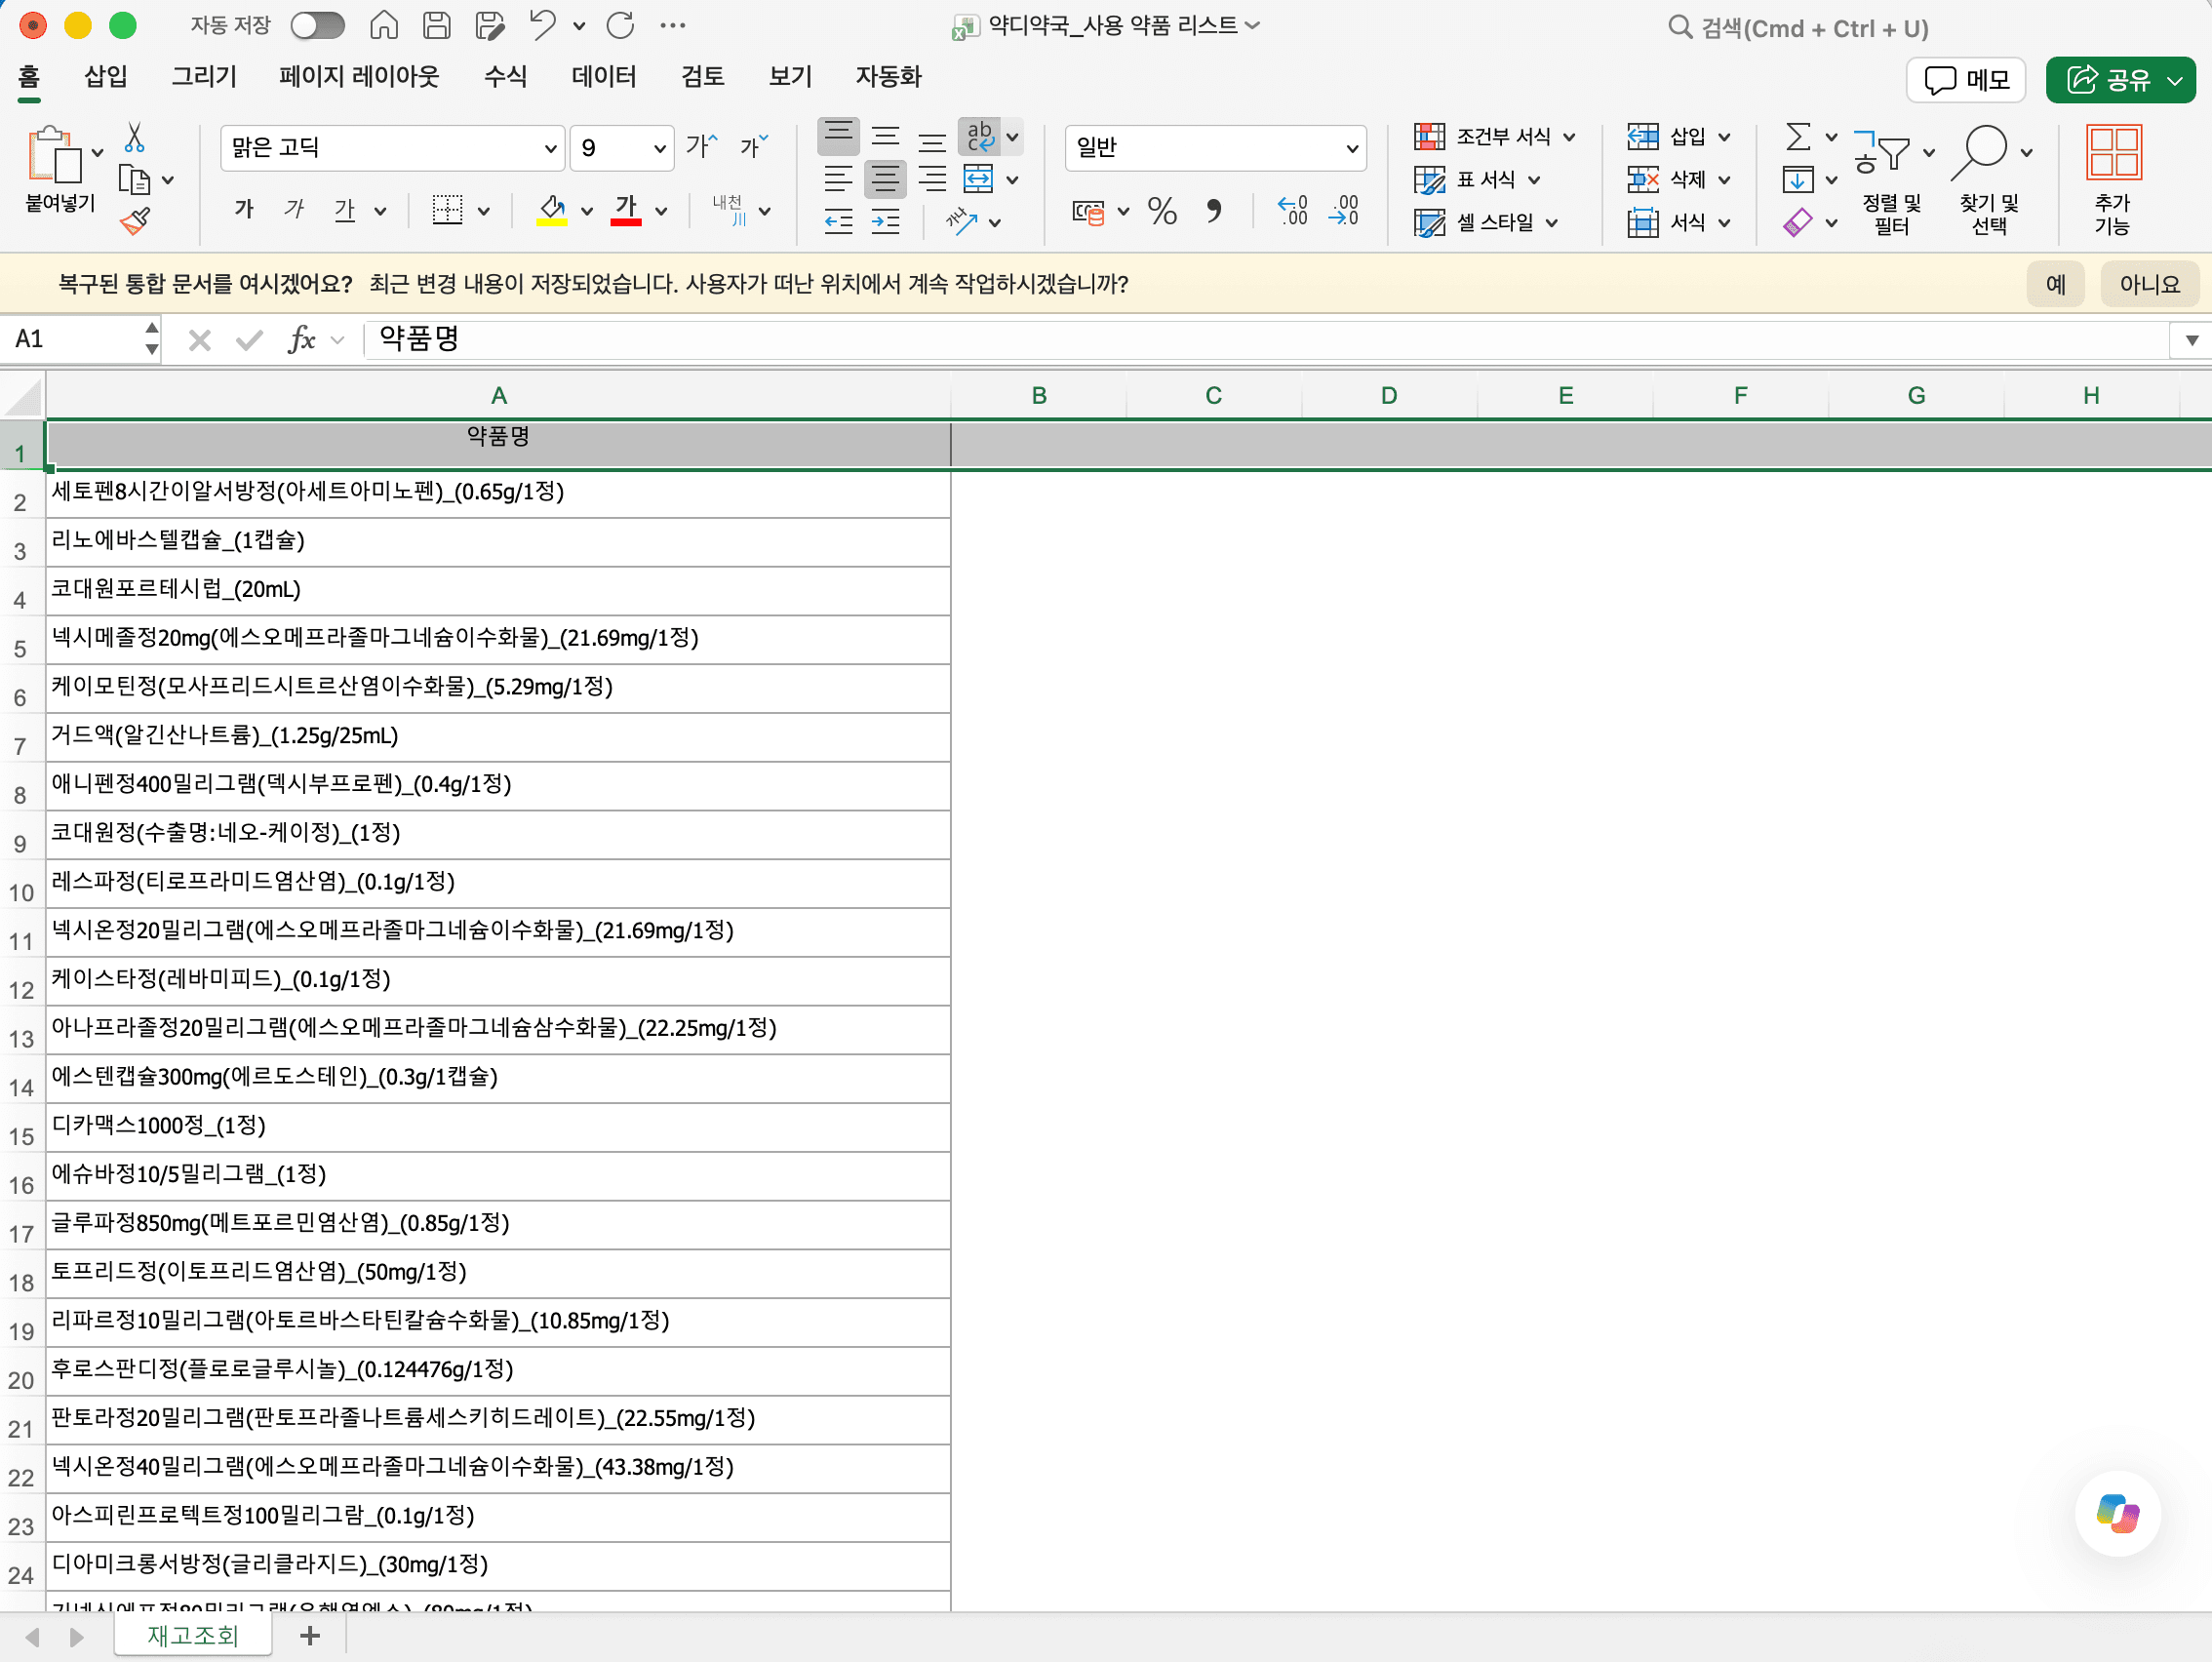Click the home icon in the title bar

coord(384,25)
